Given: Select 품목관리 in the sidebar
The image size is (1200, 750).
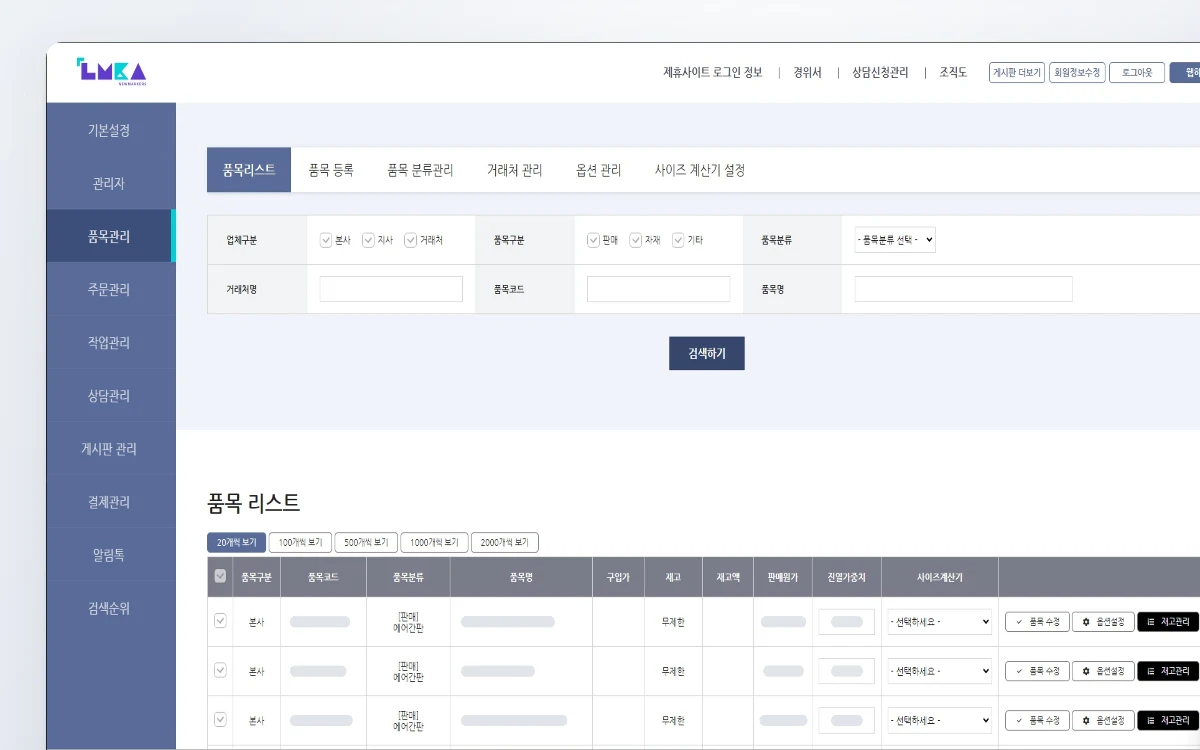Looking at the screenshot, I should (x=109, y=237).
